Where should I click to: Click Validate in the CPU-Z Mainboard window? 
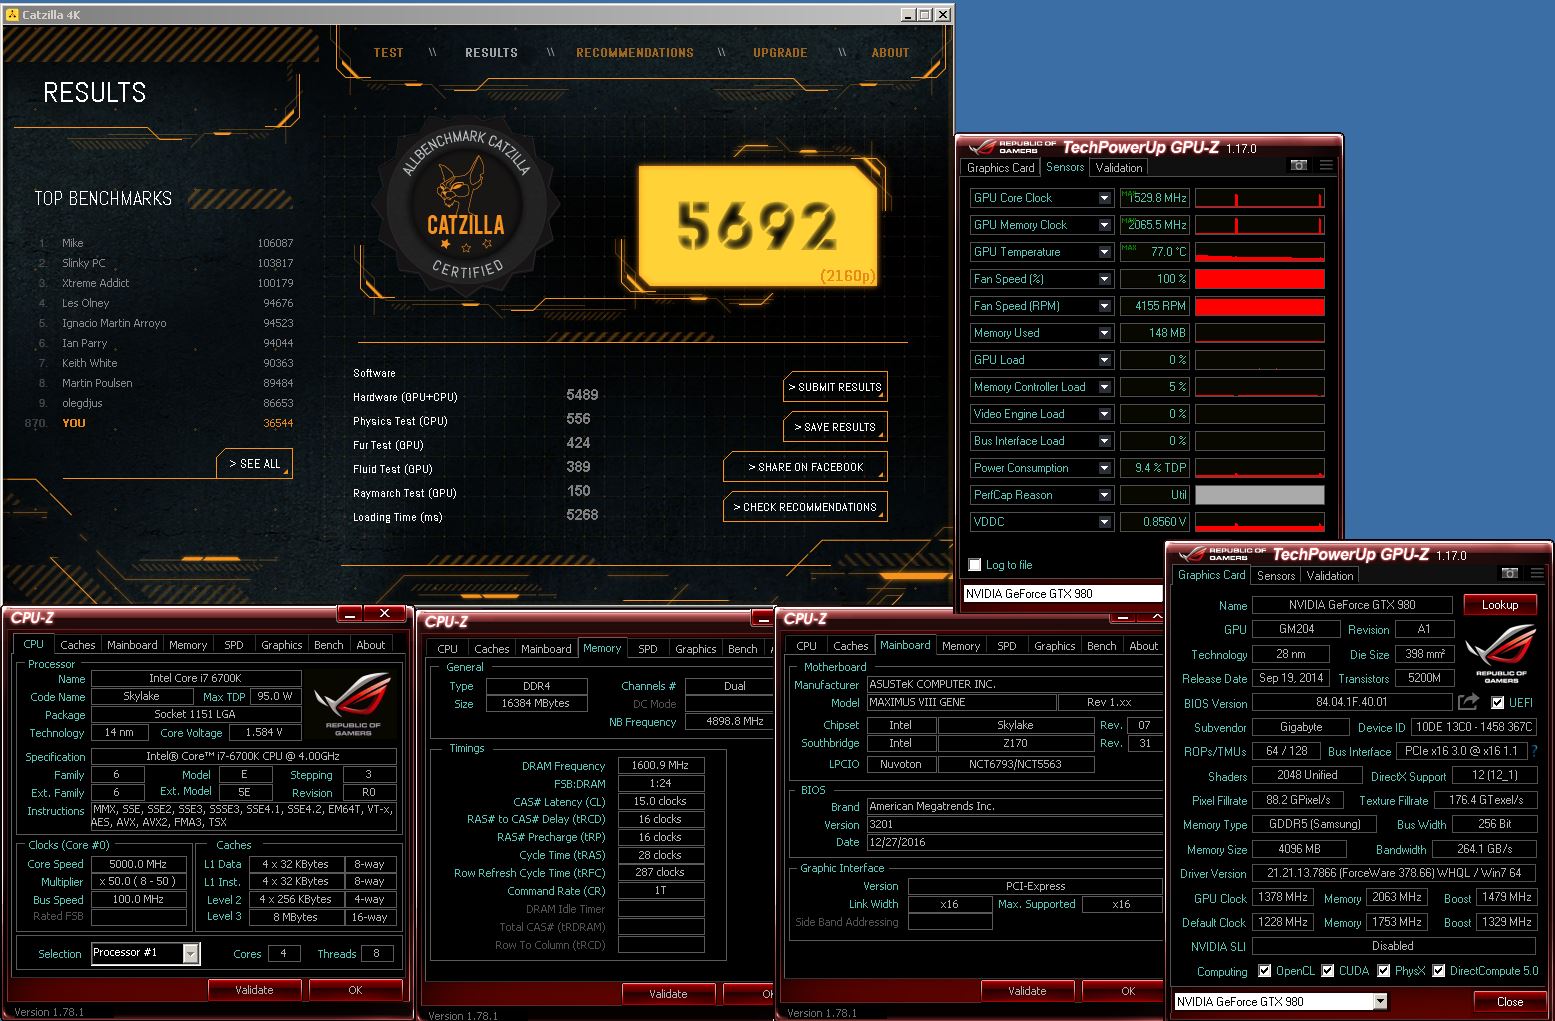coord(1027,991)
